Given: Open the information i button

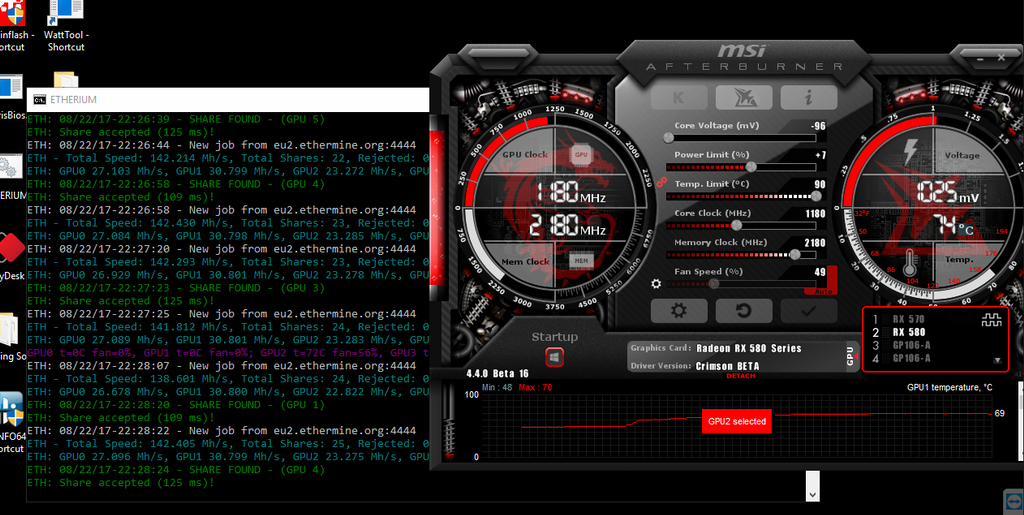Looking at the screenshot, I should pos(808,98).
